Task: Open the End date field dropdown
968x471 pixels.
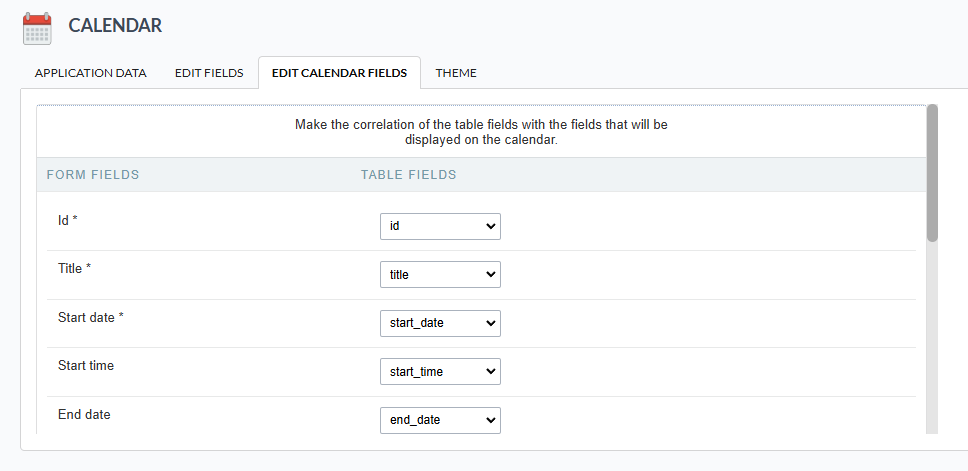Action: click(440, 420)
